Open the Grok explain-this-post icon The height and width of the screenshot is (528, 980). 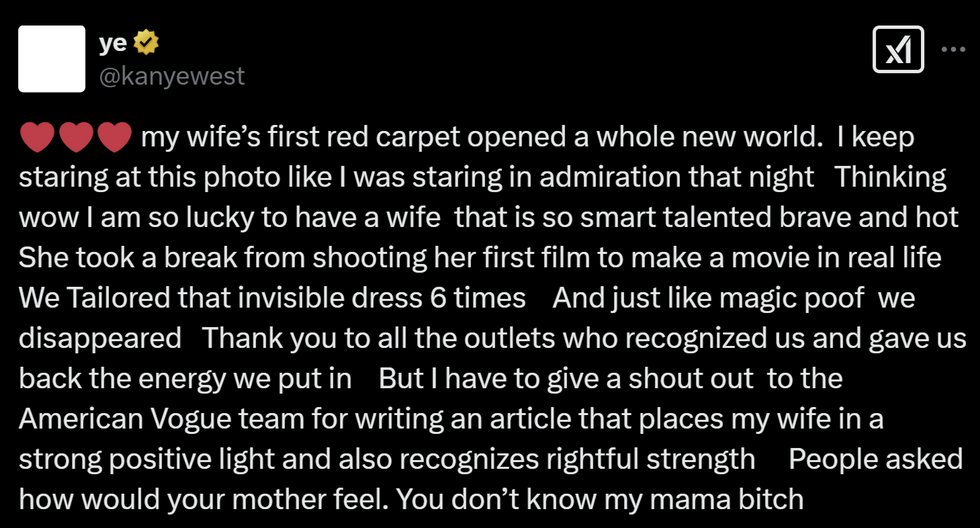(898, 49)
